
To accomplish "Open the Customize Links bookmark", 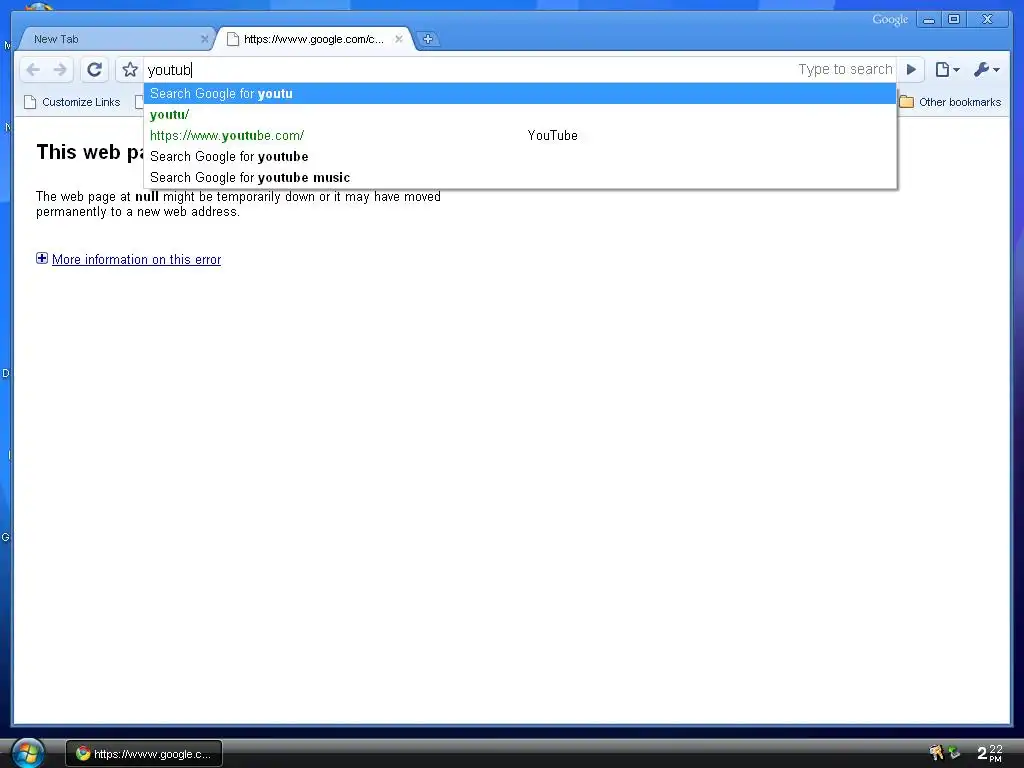I will (x=72, y=102).
